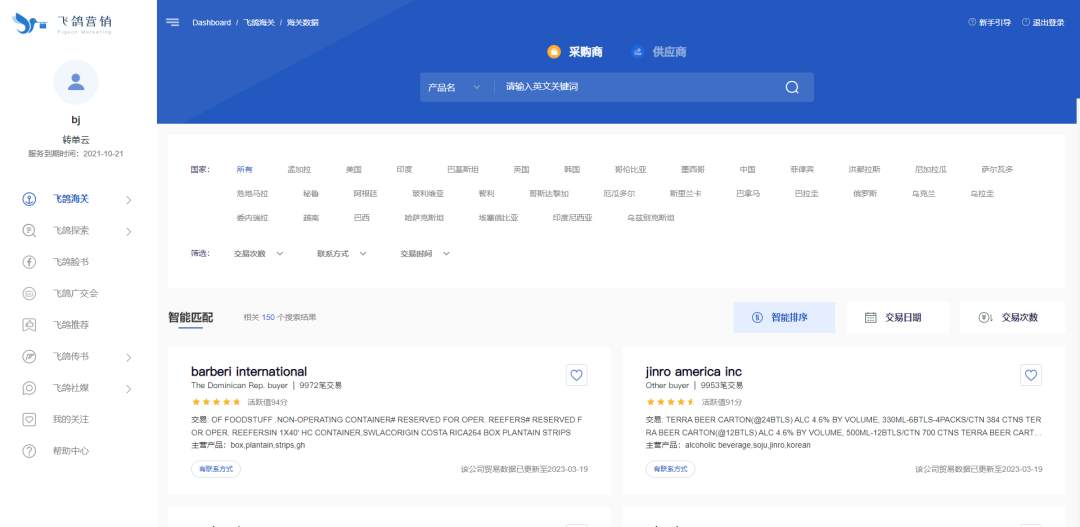Click the 供应商 blue icon

point(638,52)
